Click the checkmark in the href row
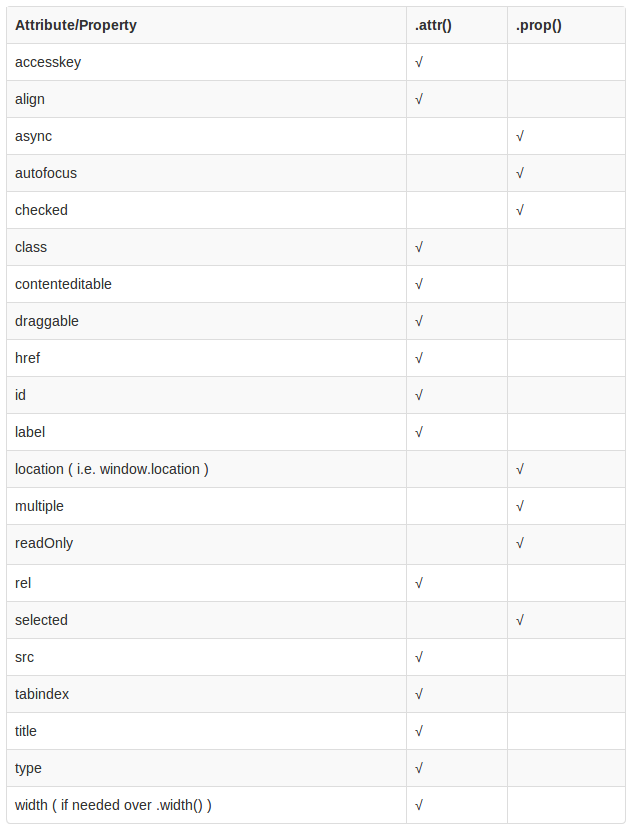 coord(419,359)
